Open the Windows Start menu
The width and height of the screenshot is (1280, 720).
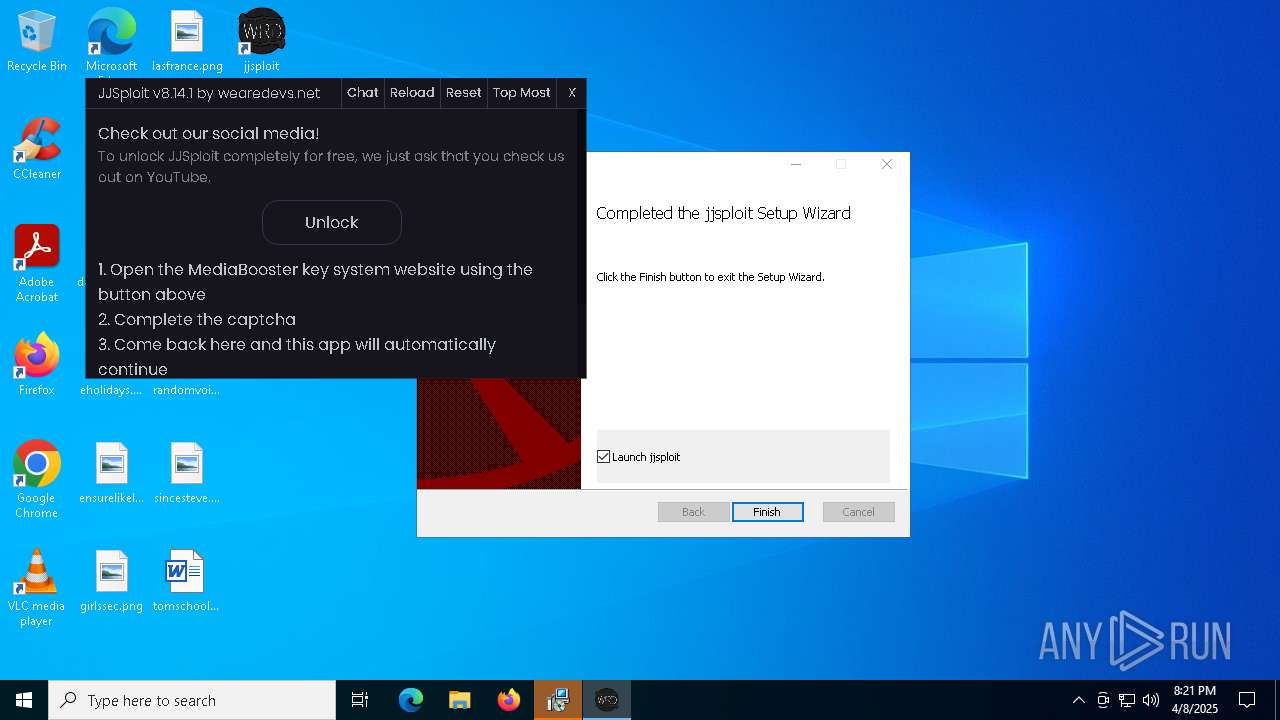click(x=24, y=700)
